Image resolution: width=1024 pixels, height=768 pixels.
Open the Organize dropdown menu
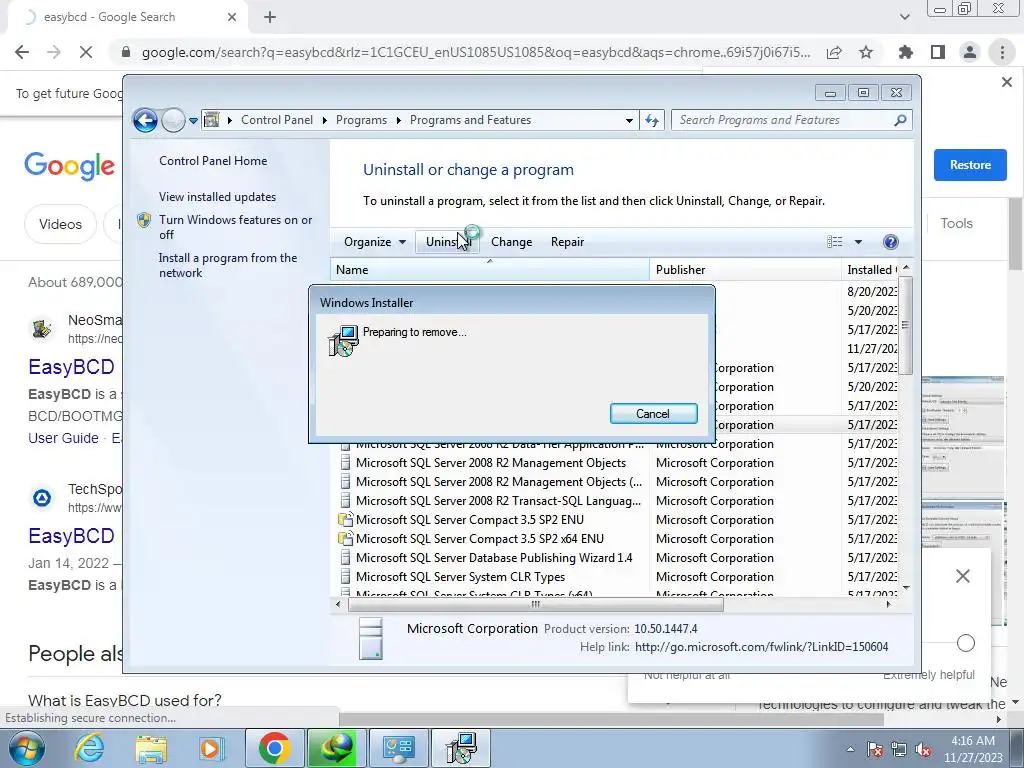pyautogui.click(x=374, y=242)
